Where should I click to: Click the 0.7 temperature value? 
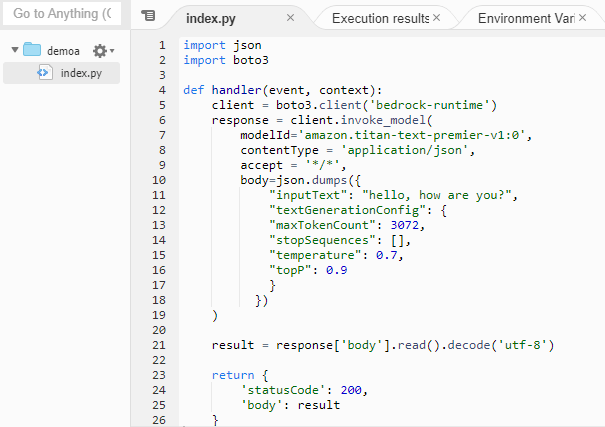[386, 255]
